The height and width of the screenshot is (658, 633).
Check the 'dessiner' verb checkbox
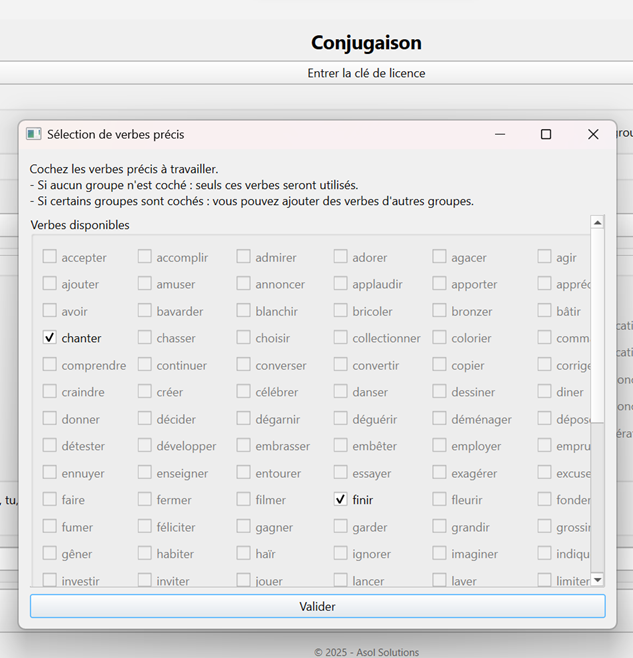(x=439, y=392)
